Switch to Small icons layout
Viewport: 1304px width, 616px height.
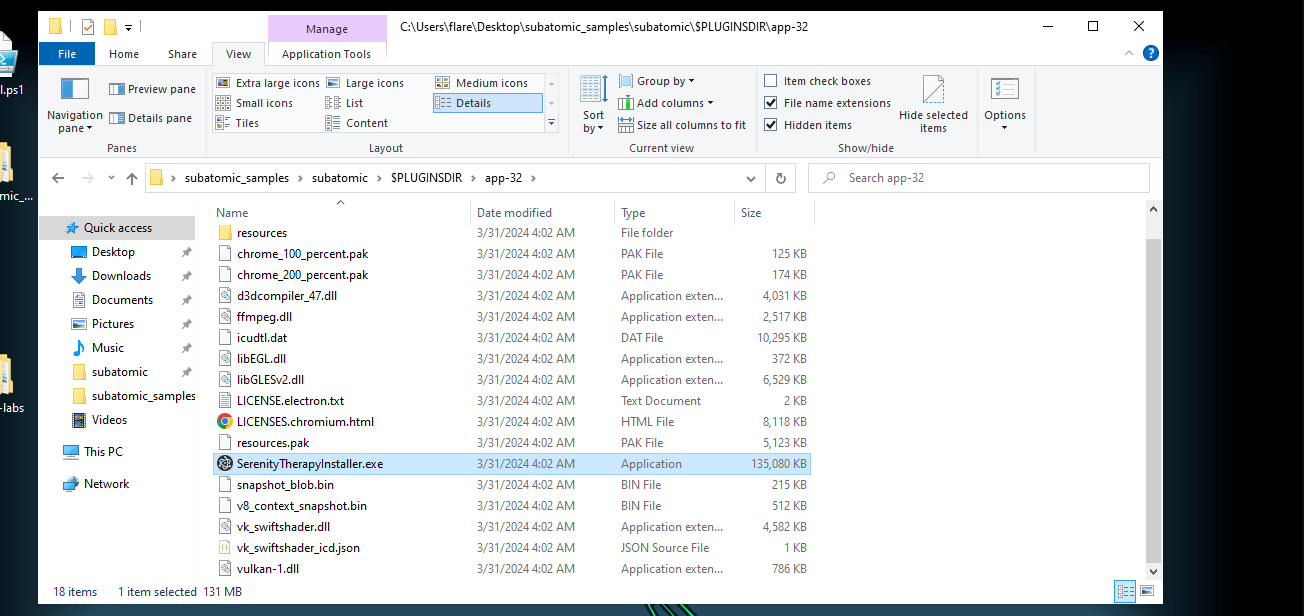pyautogui.click(x=255, y=103)
